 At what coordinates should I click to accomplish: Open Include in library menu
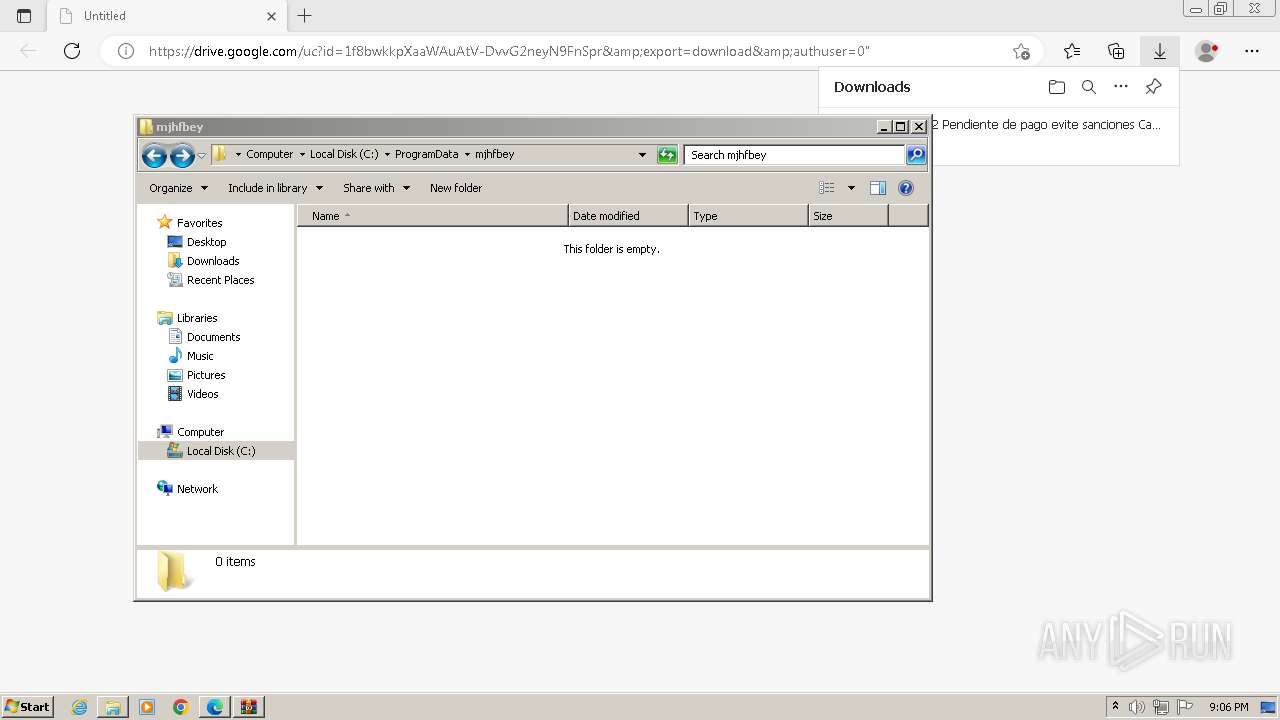[275, 188]
